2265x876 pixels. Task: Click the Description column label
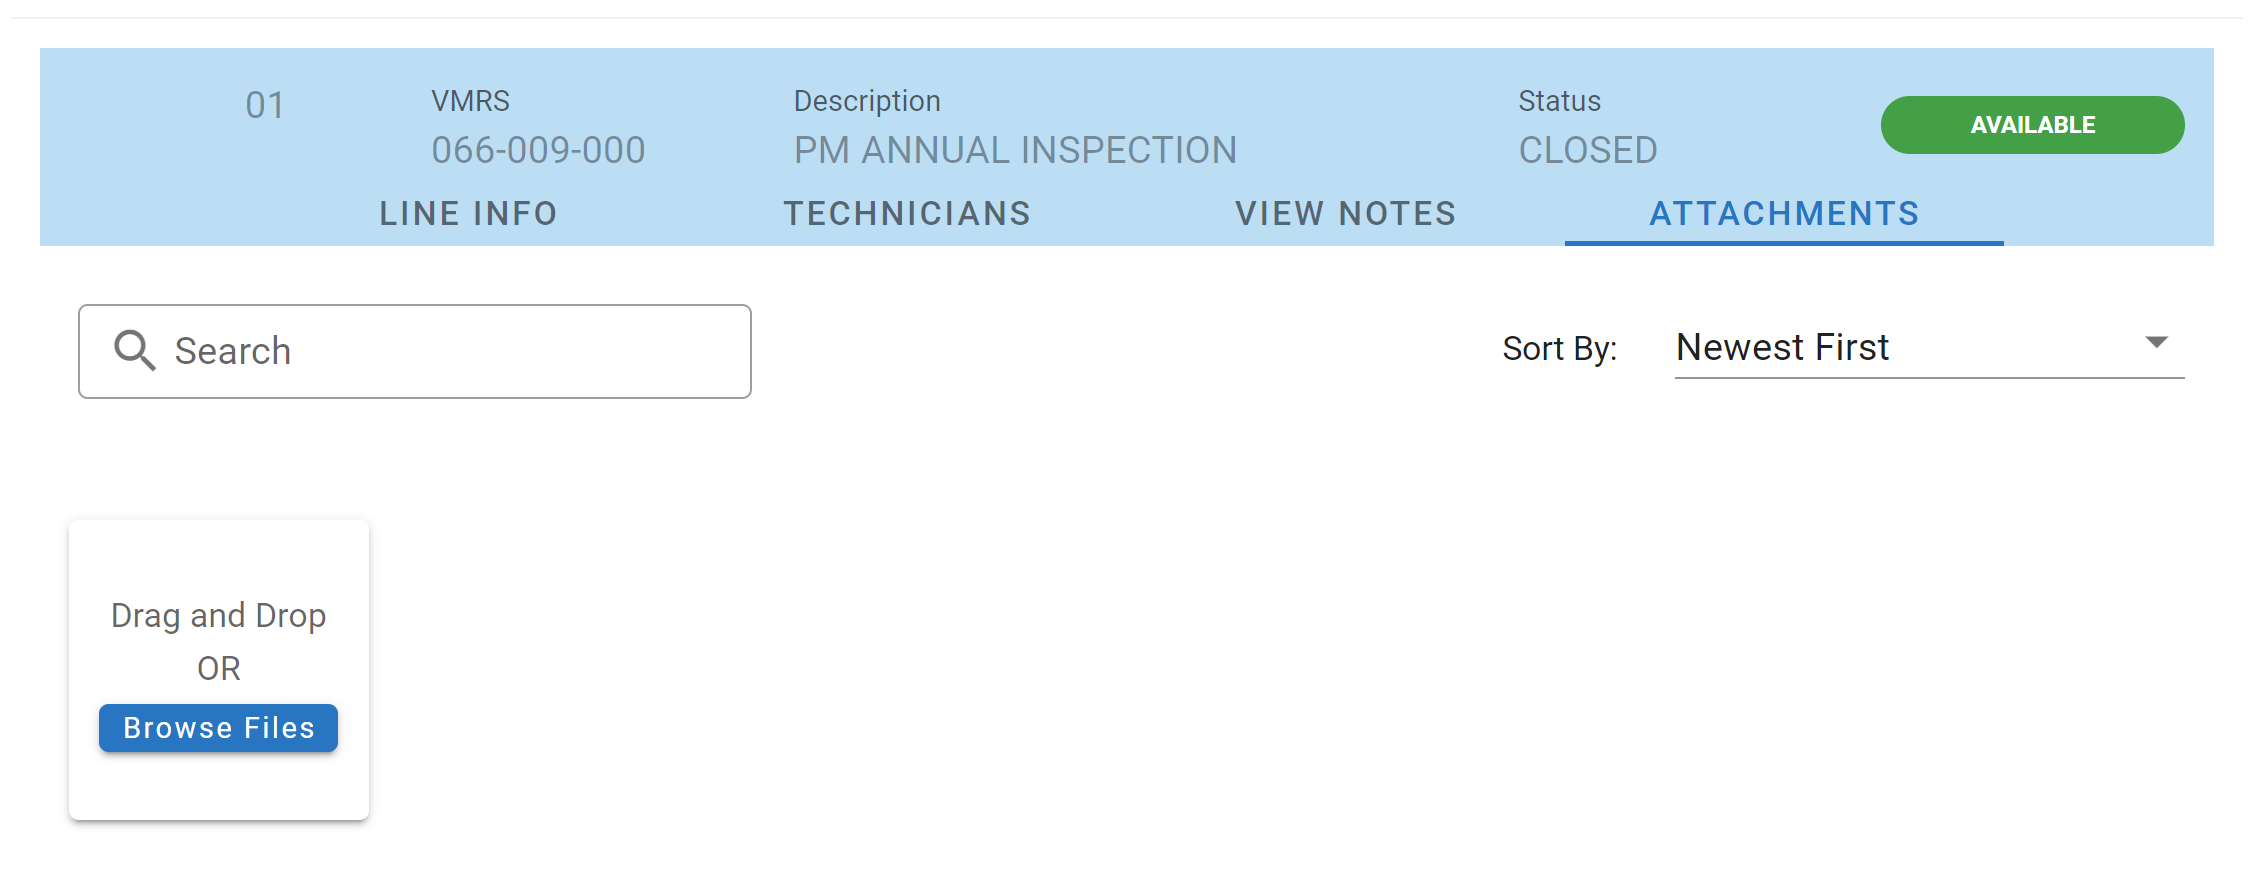point(867,101)
